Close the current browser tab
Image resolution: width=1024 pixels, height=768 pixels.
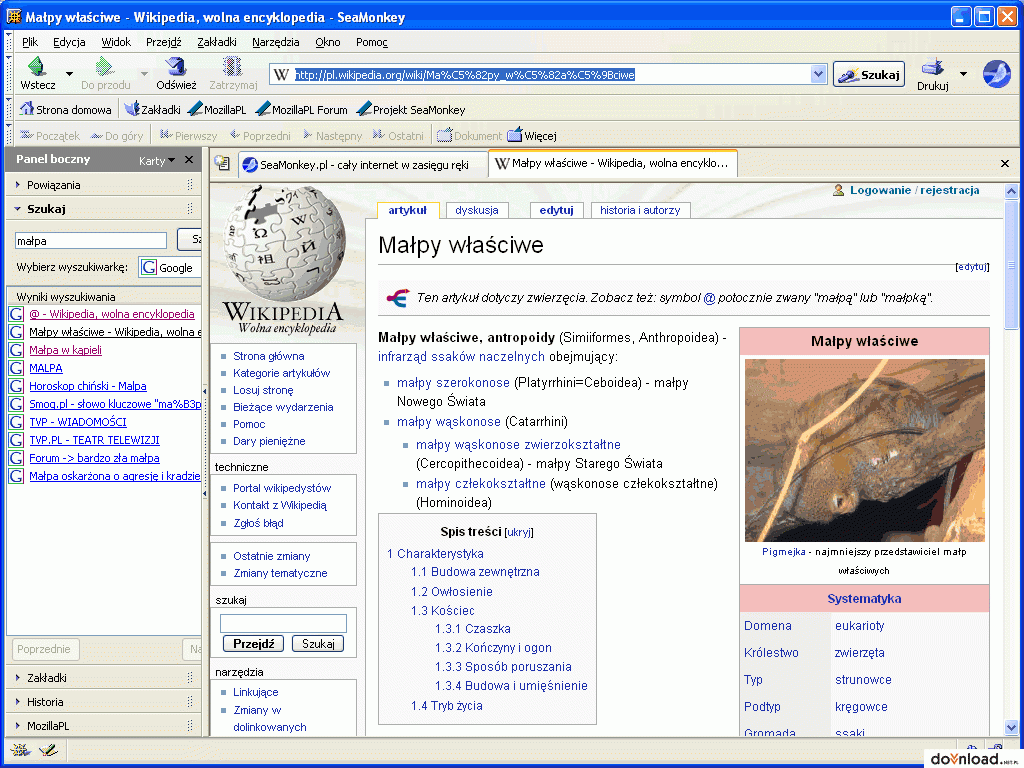click(1005, 163)
